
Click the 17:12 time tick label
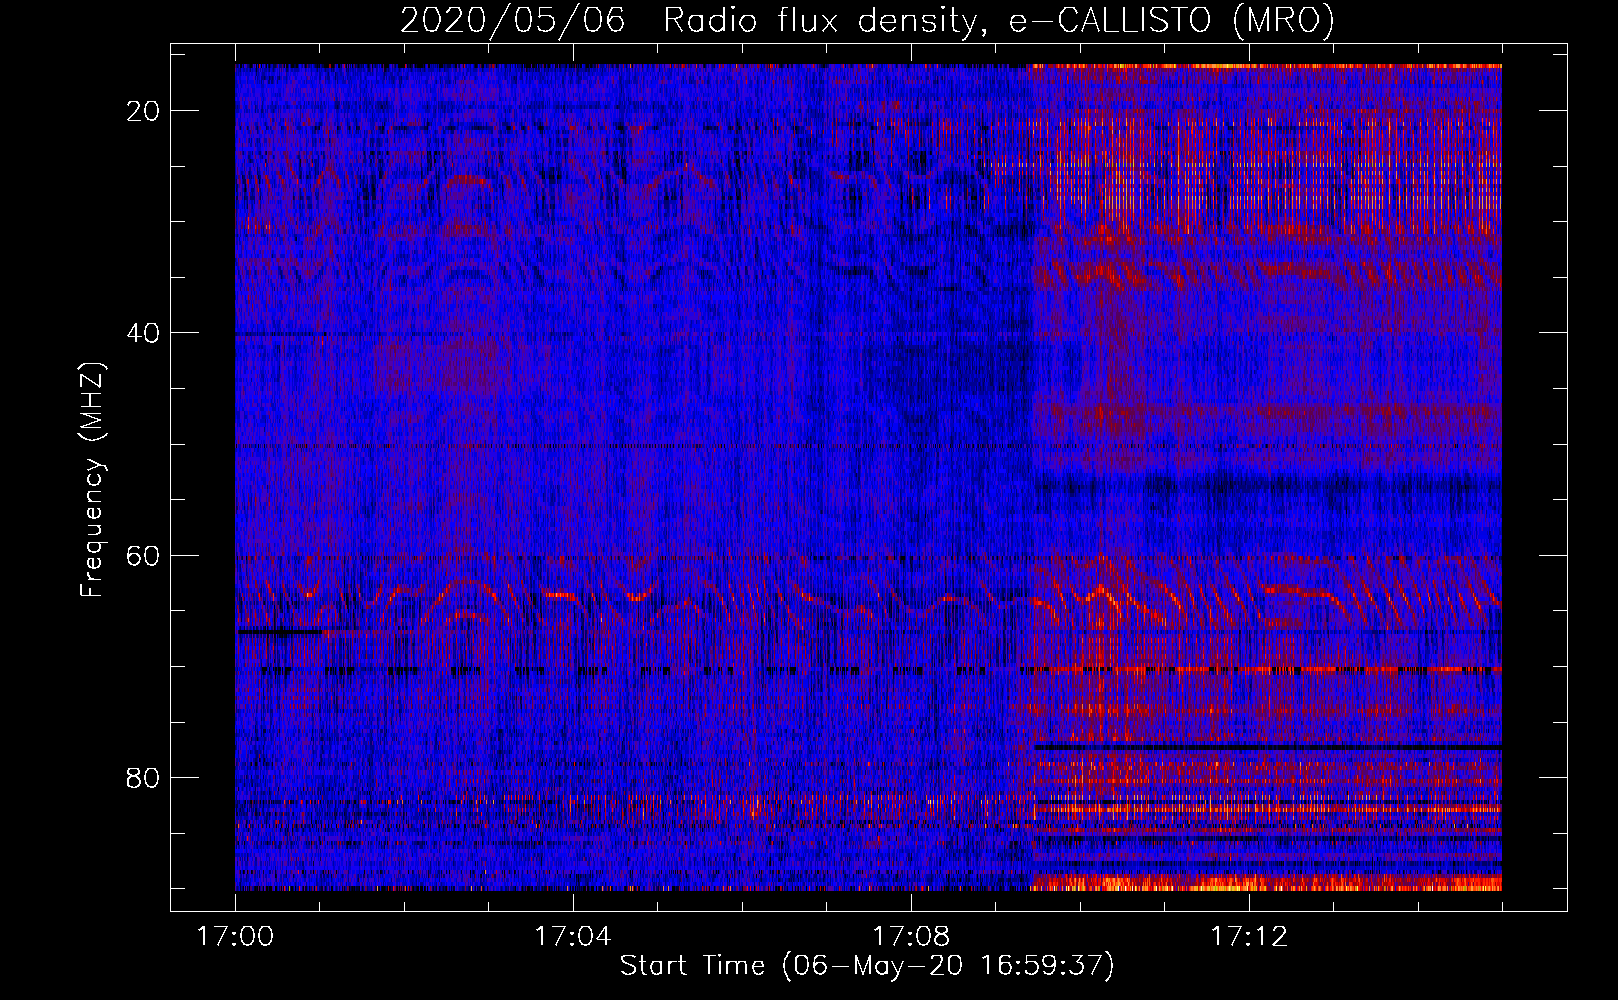1249,937
